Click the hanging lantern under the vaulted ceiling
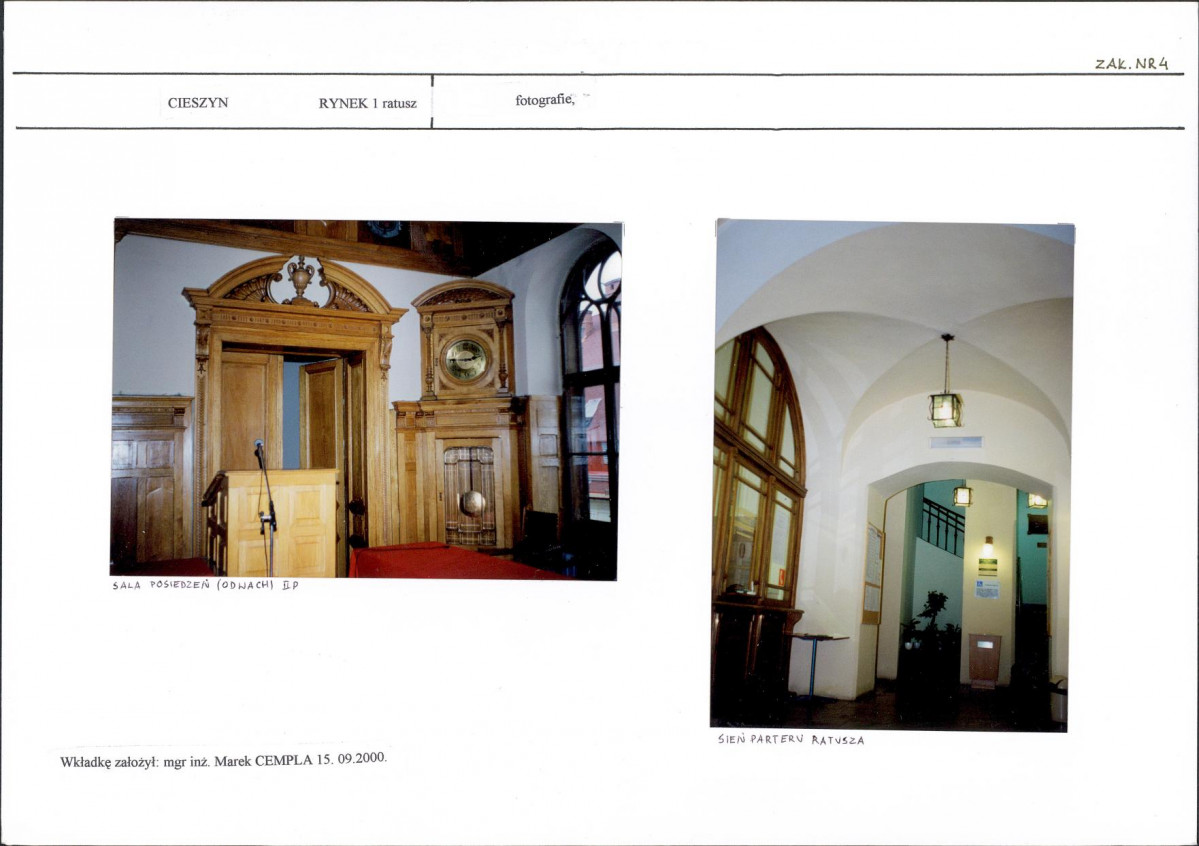The height and width of the screenshot is (846, 1199). point(945,407)
